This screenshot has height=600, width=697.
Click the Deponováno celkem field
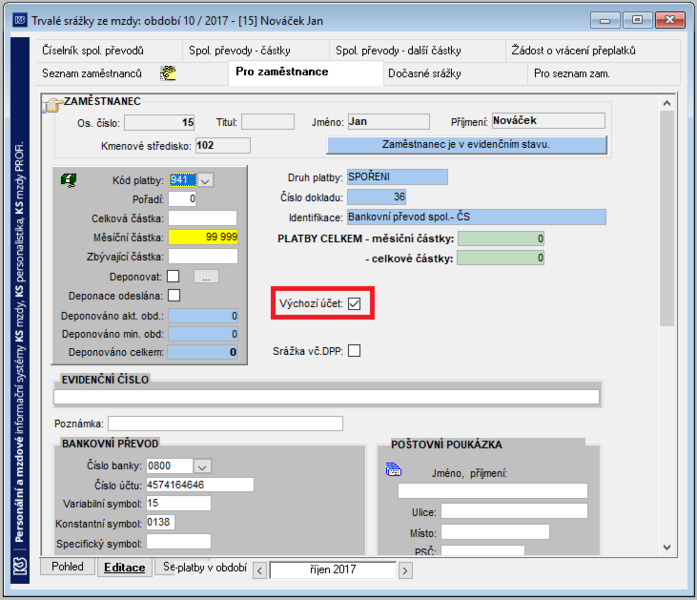(x=203, y=352)
